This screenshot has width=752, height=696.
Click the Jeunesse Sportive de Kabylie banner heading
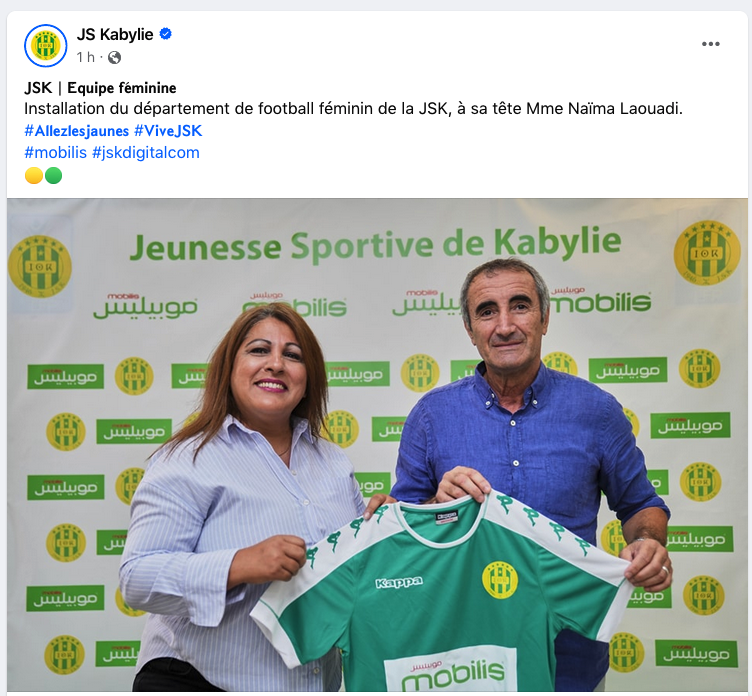pos(376,245)
